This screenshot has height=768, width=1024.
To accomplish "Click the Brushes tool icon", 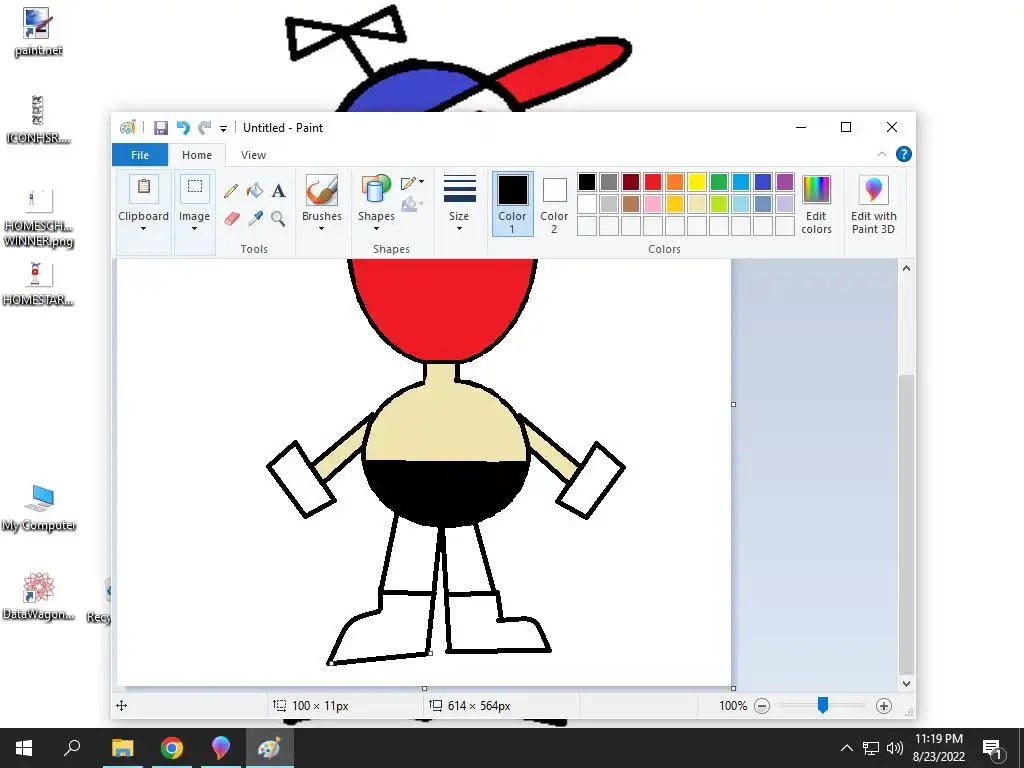I will (x=322, y=190).
